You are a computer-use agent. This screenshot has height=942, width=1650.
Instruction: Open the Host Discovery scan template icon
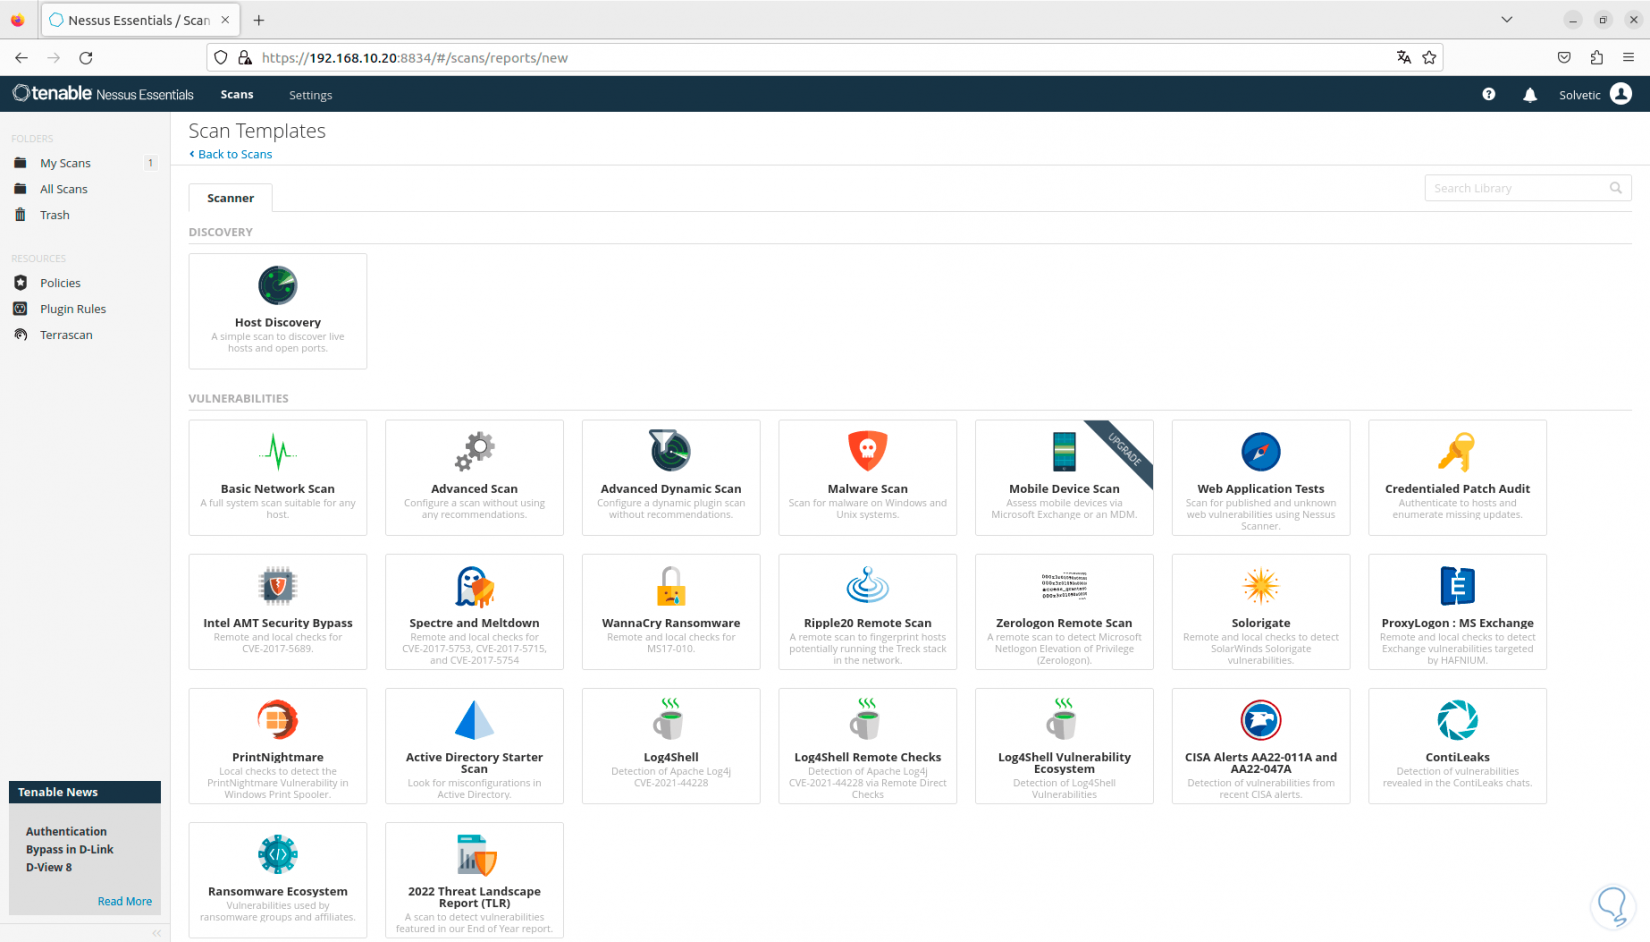pyautogui.click(x=278, y=286)
